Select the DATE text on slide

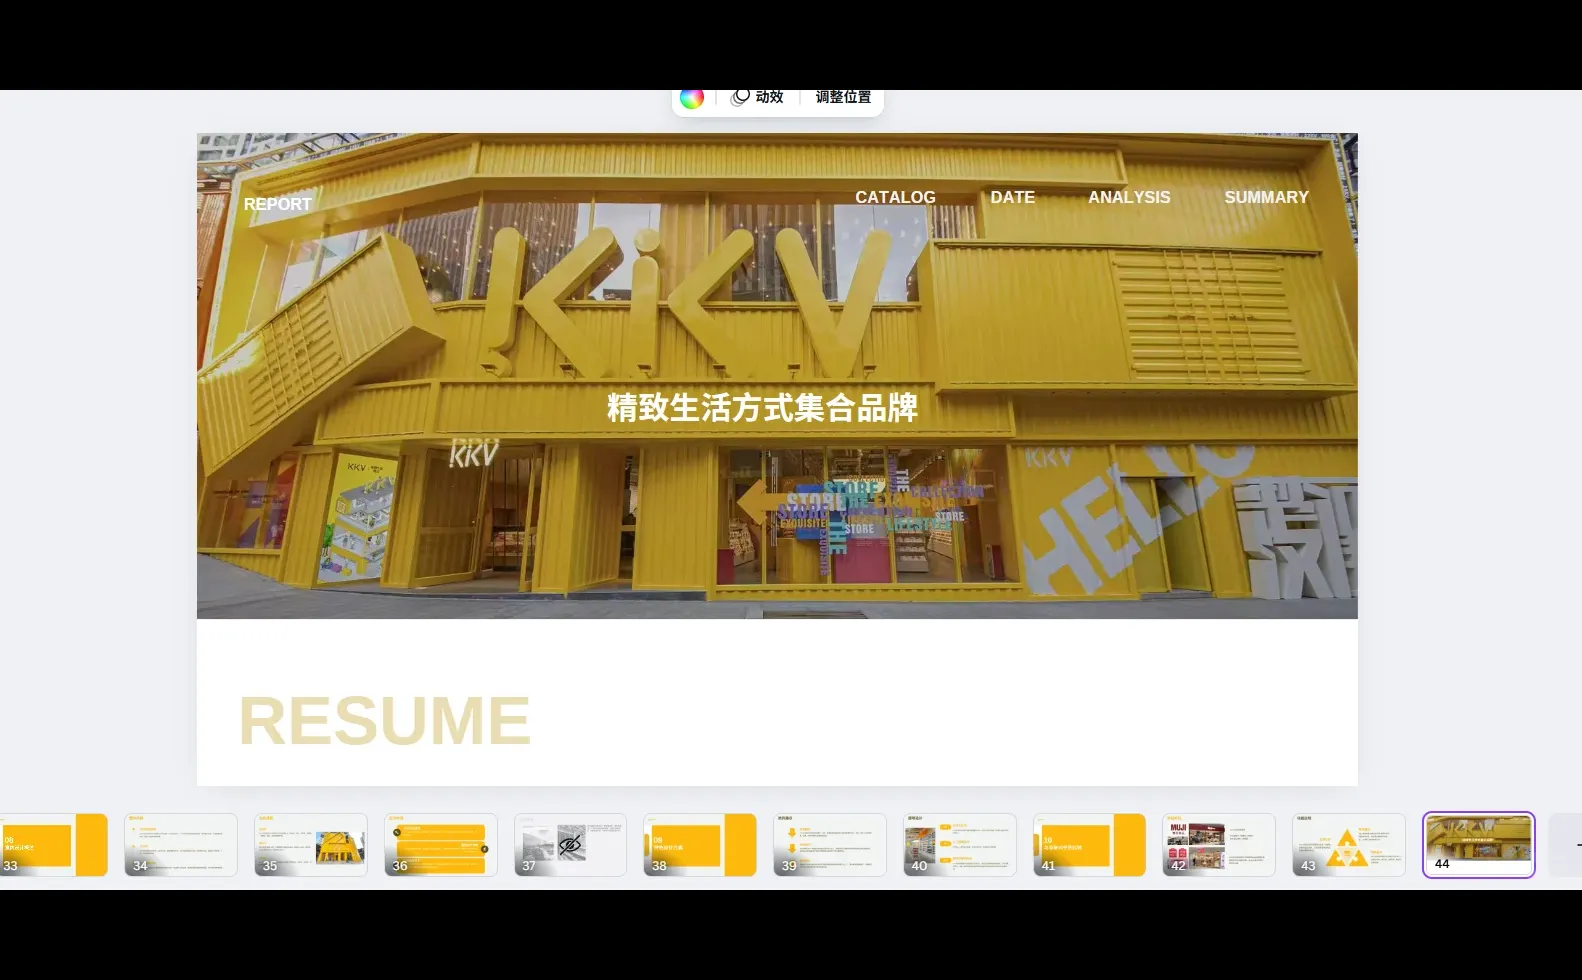[x=1012, y=197]
